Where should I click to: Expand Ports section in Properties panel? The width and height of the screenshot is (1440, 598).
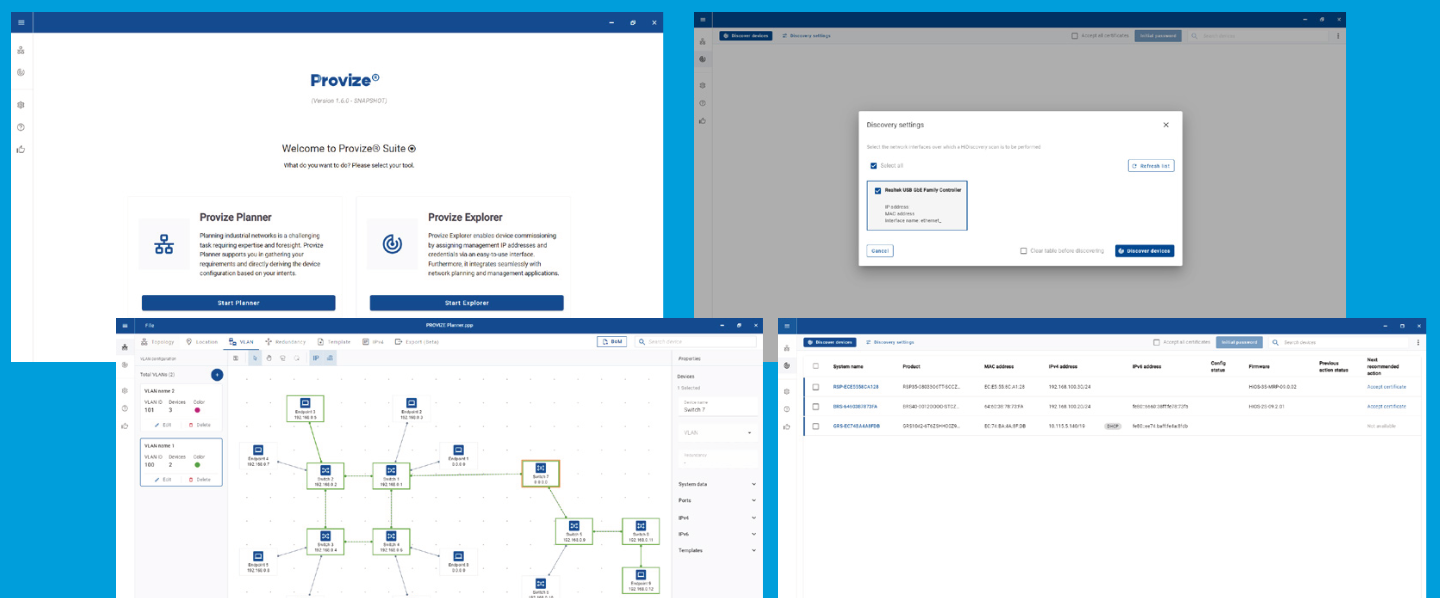point(717,500)
